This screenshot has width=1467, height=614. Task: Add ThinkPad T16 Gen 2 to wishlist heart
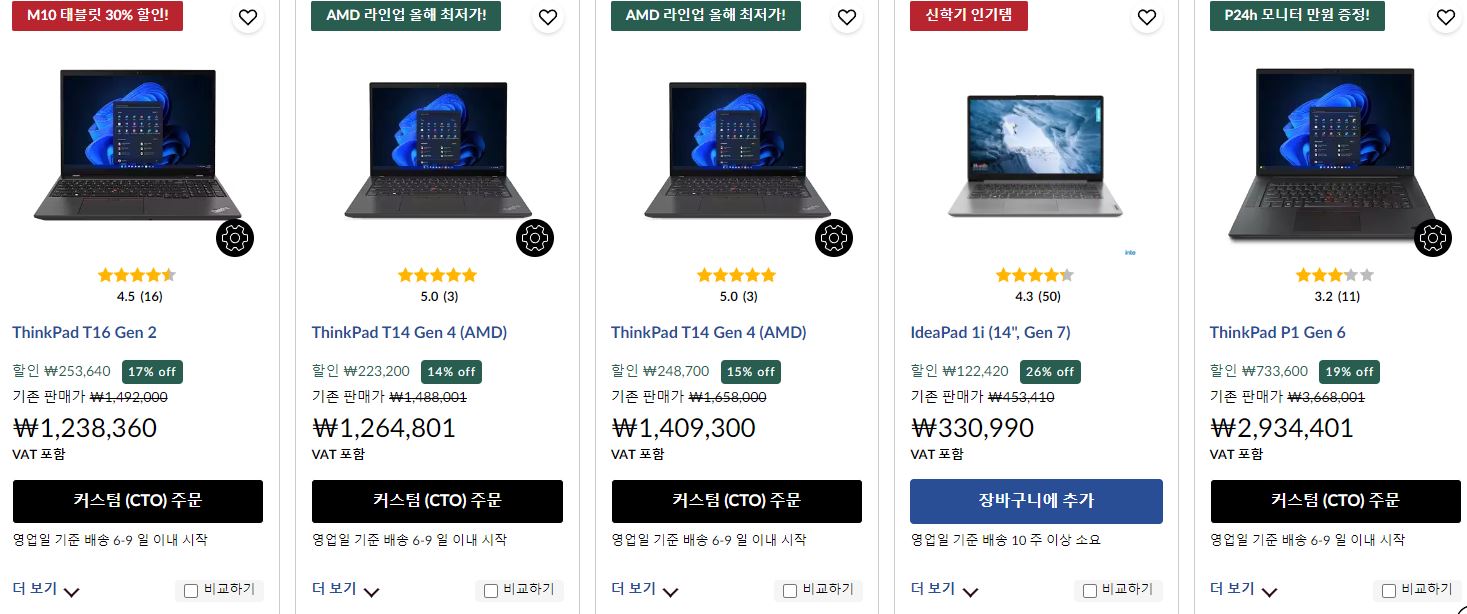click(x=247, y=17)
